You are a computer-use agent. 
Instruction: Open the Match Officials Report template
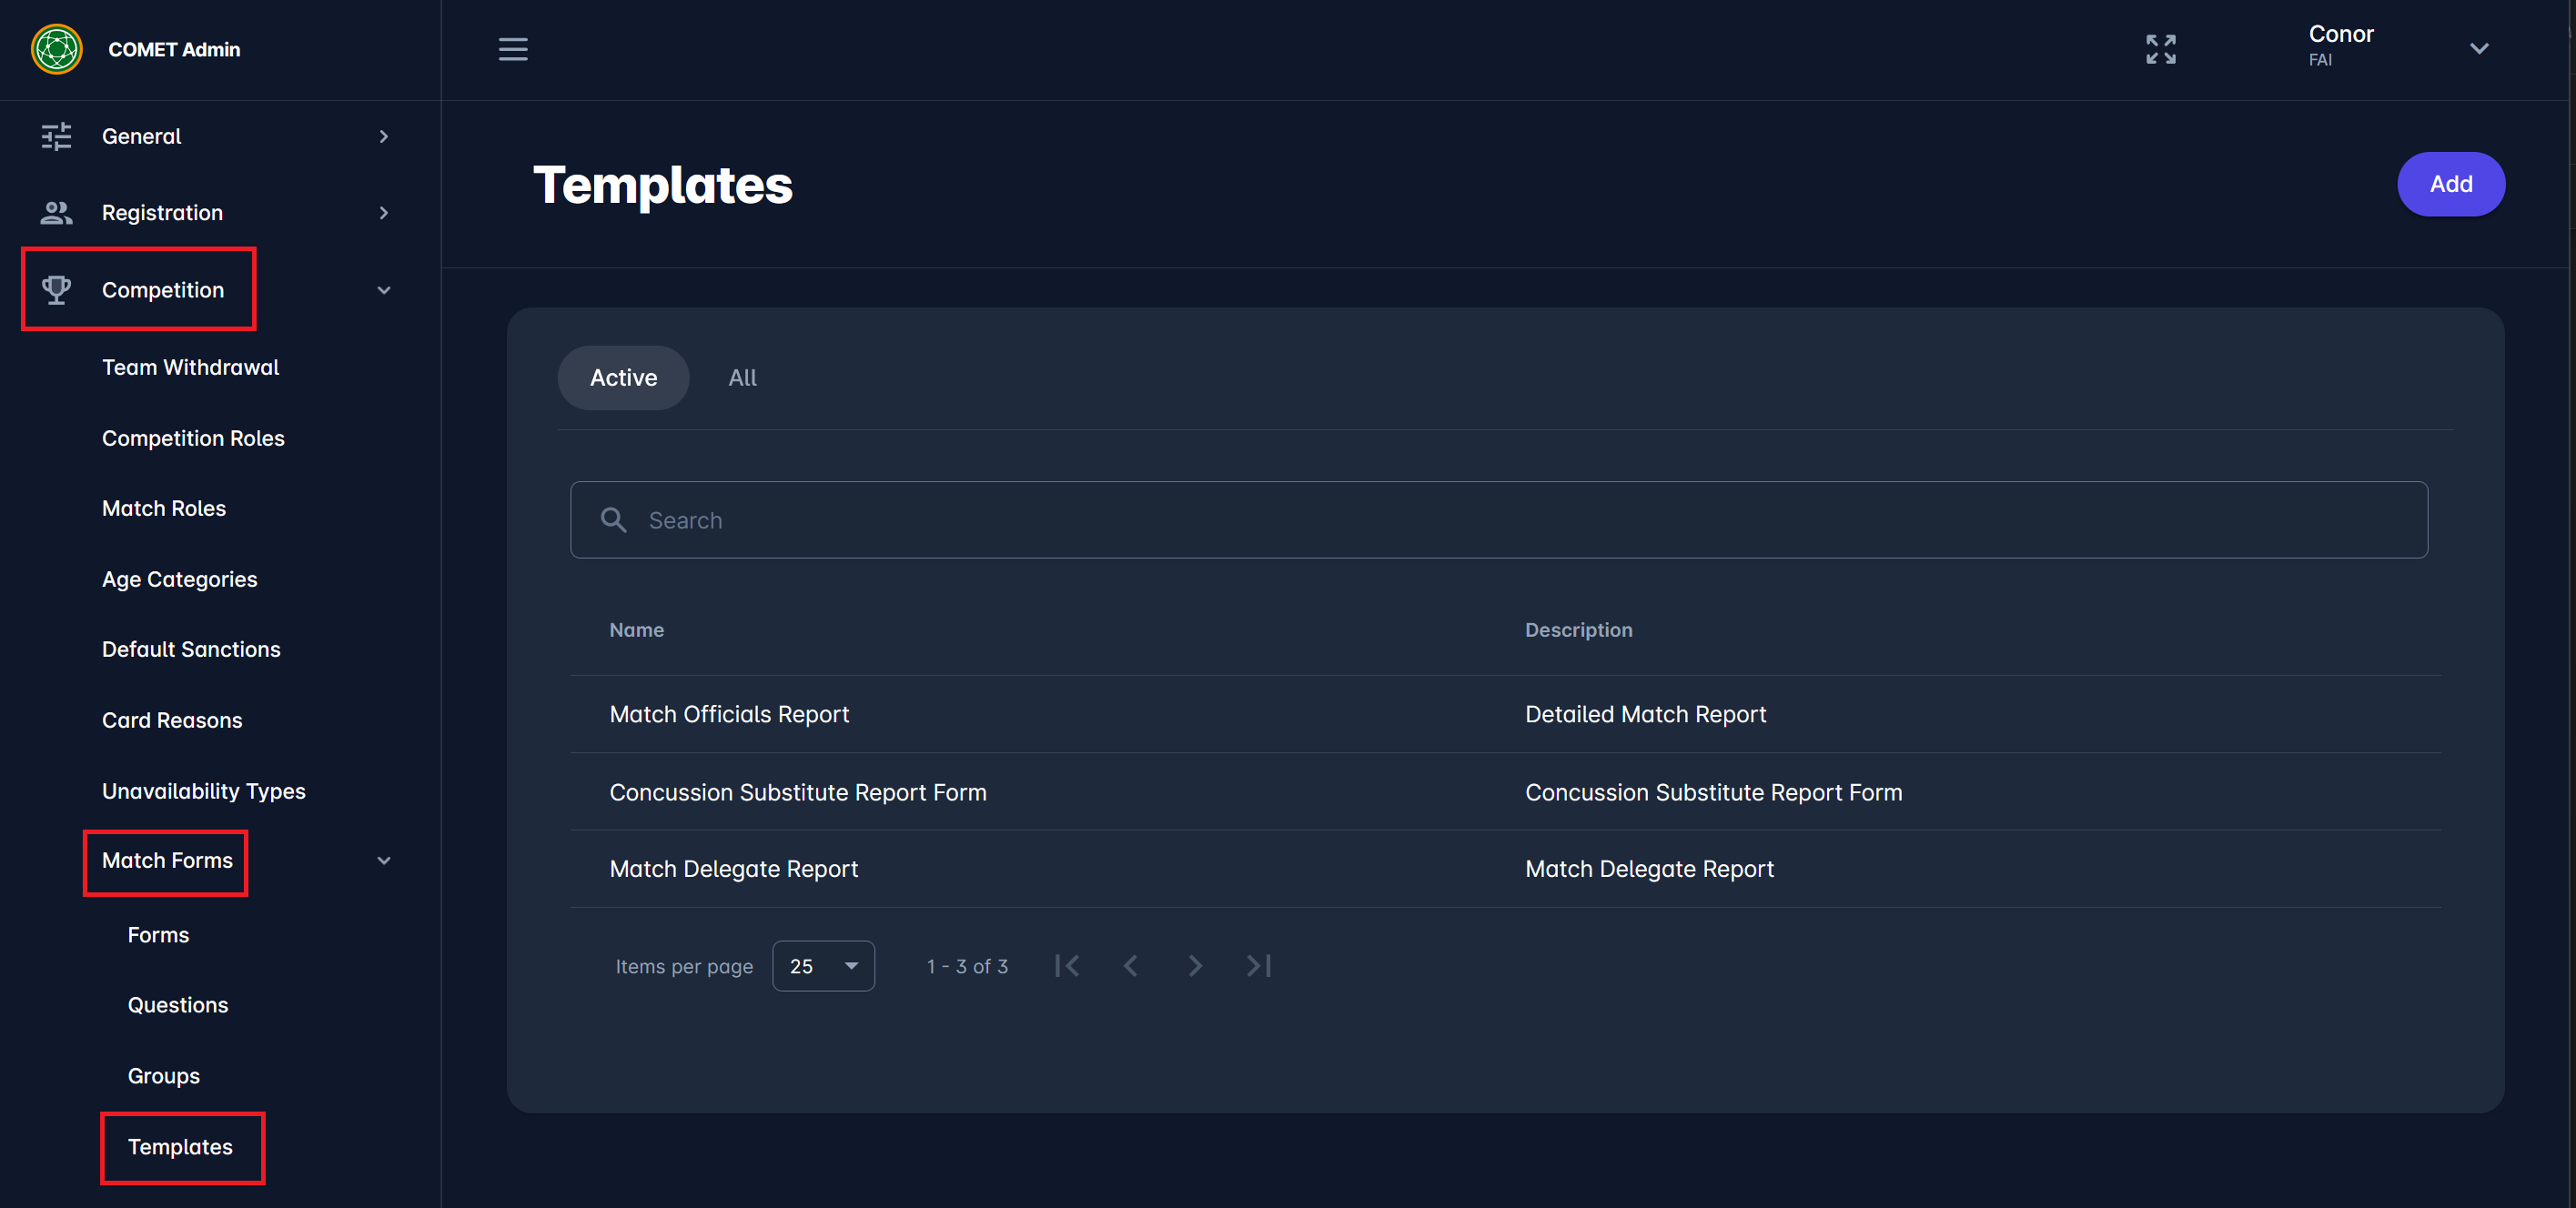pos(729,714)
